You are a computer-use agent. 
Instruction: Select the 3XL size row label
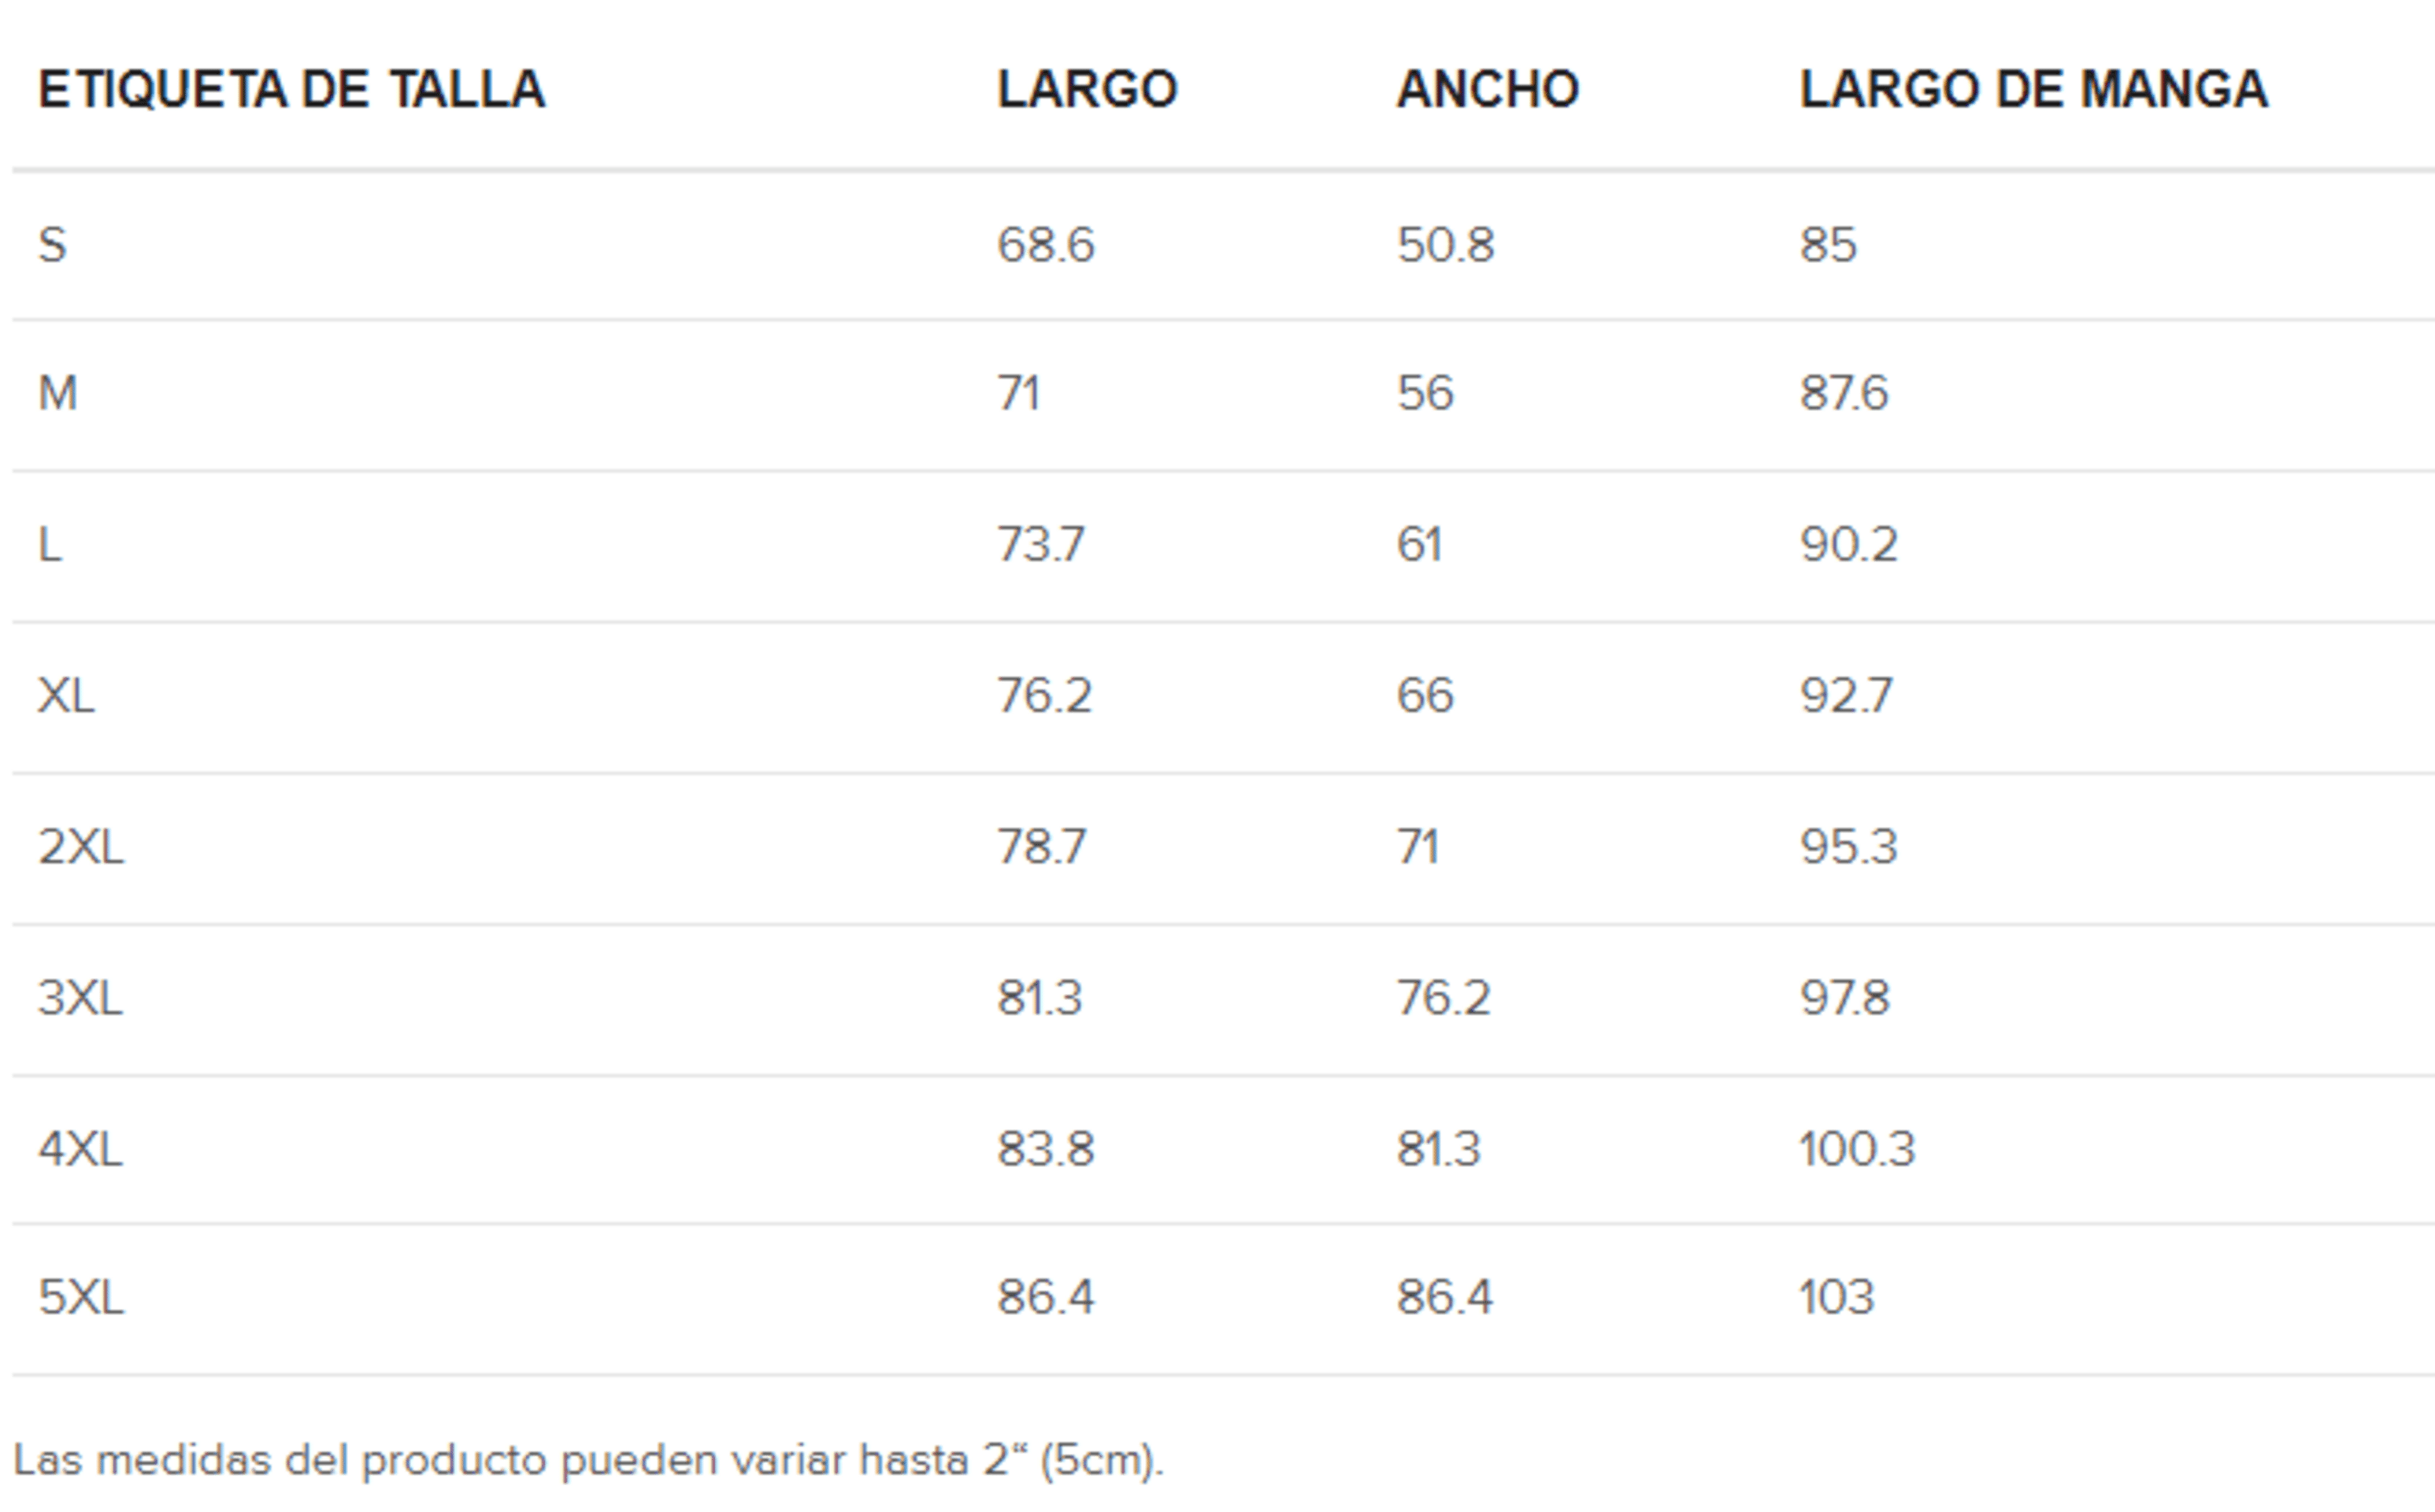(80, 998)
